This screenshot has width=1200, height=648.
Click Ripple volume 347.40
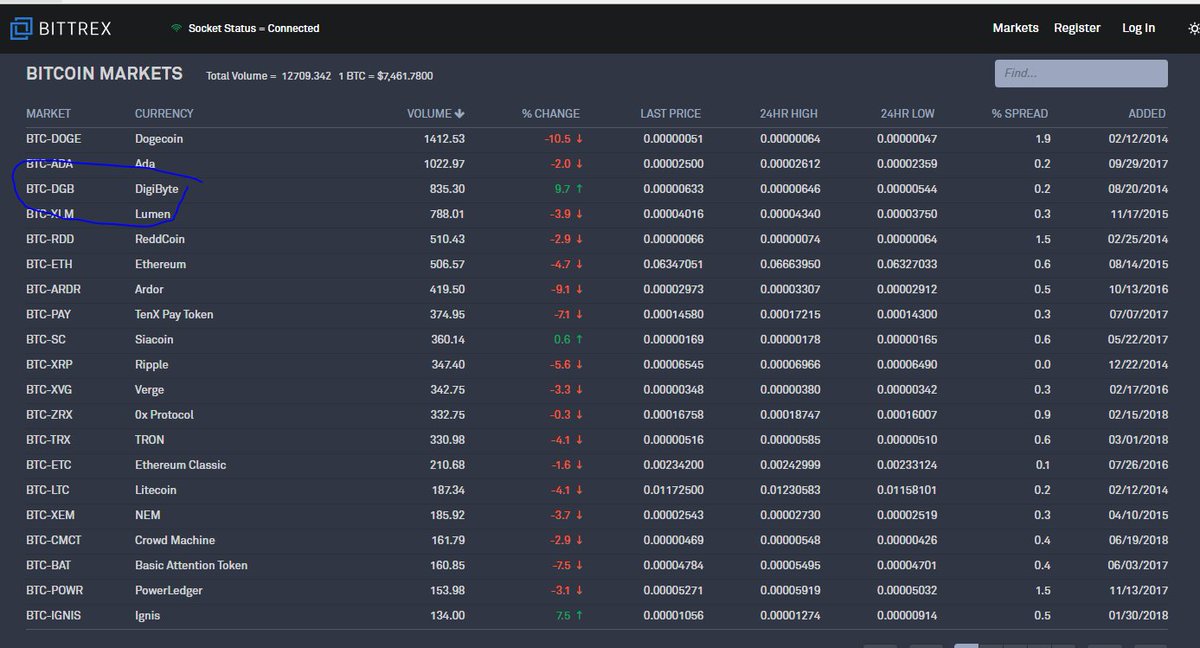[448, 365]
